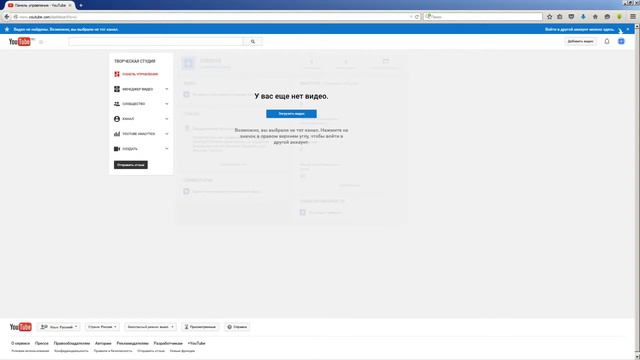Open the Firefox hamburger menu

(x=633, y=17)
